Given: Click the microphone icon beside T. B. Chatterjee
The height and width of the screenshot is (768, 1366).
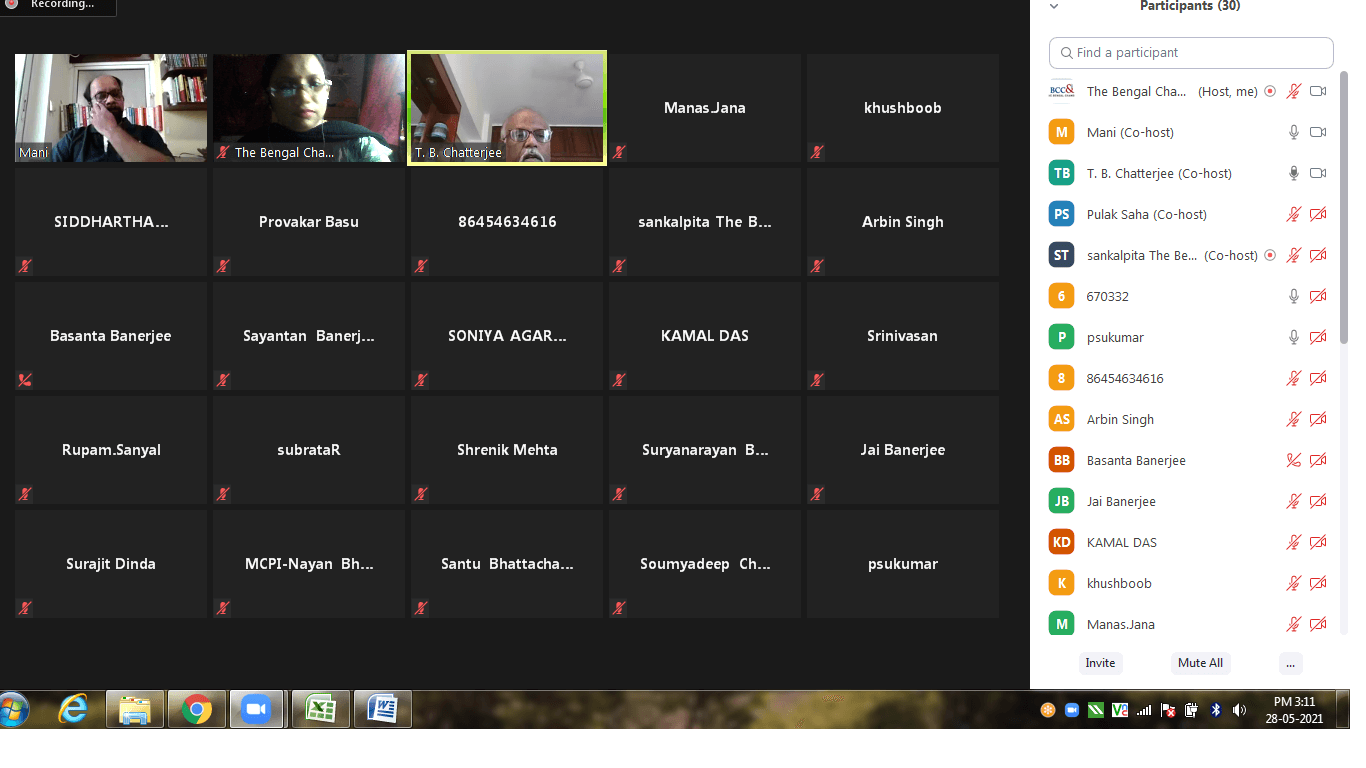Looking at the screenshot, I should pyautogui.click(x=1294, y=173).
